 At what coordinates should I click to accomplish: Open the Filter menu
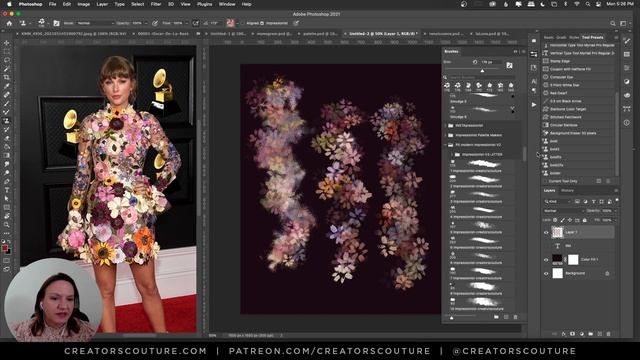point(156,4)
